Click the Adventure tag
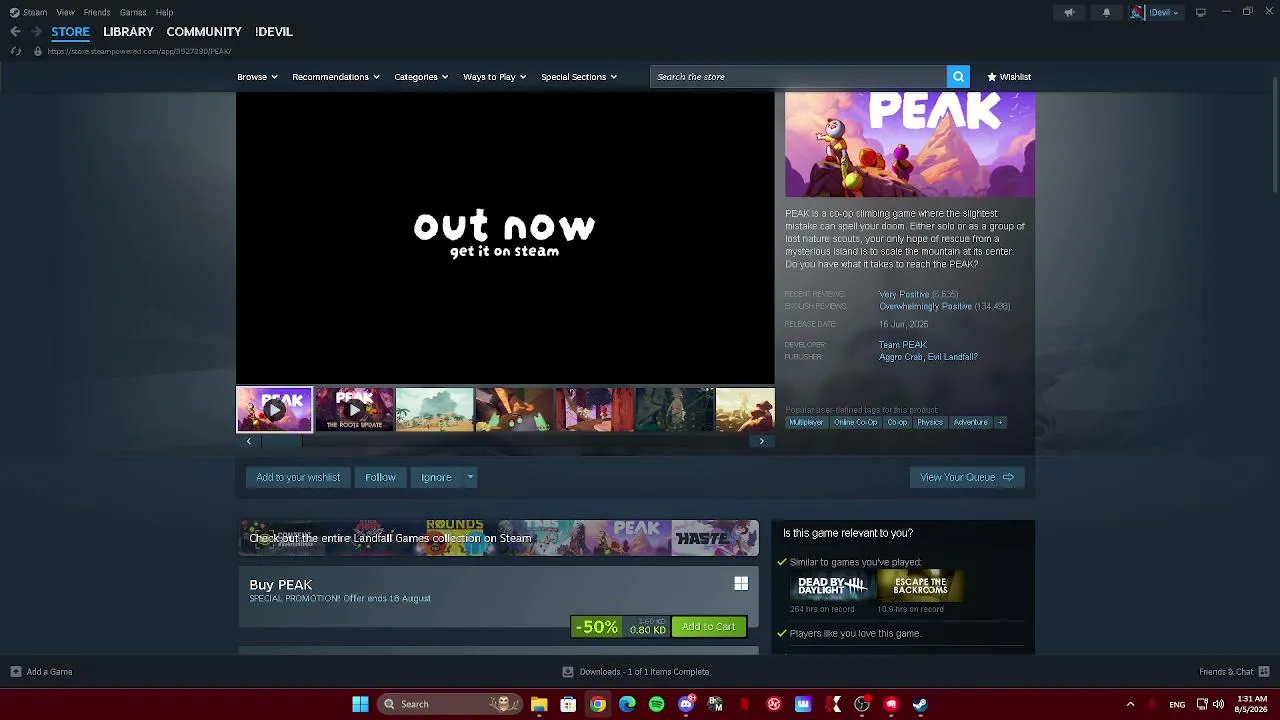The height and width of the screenshot is (720, 1280). (970, 422)
